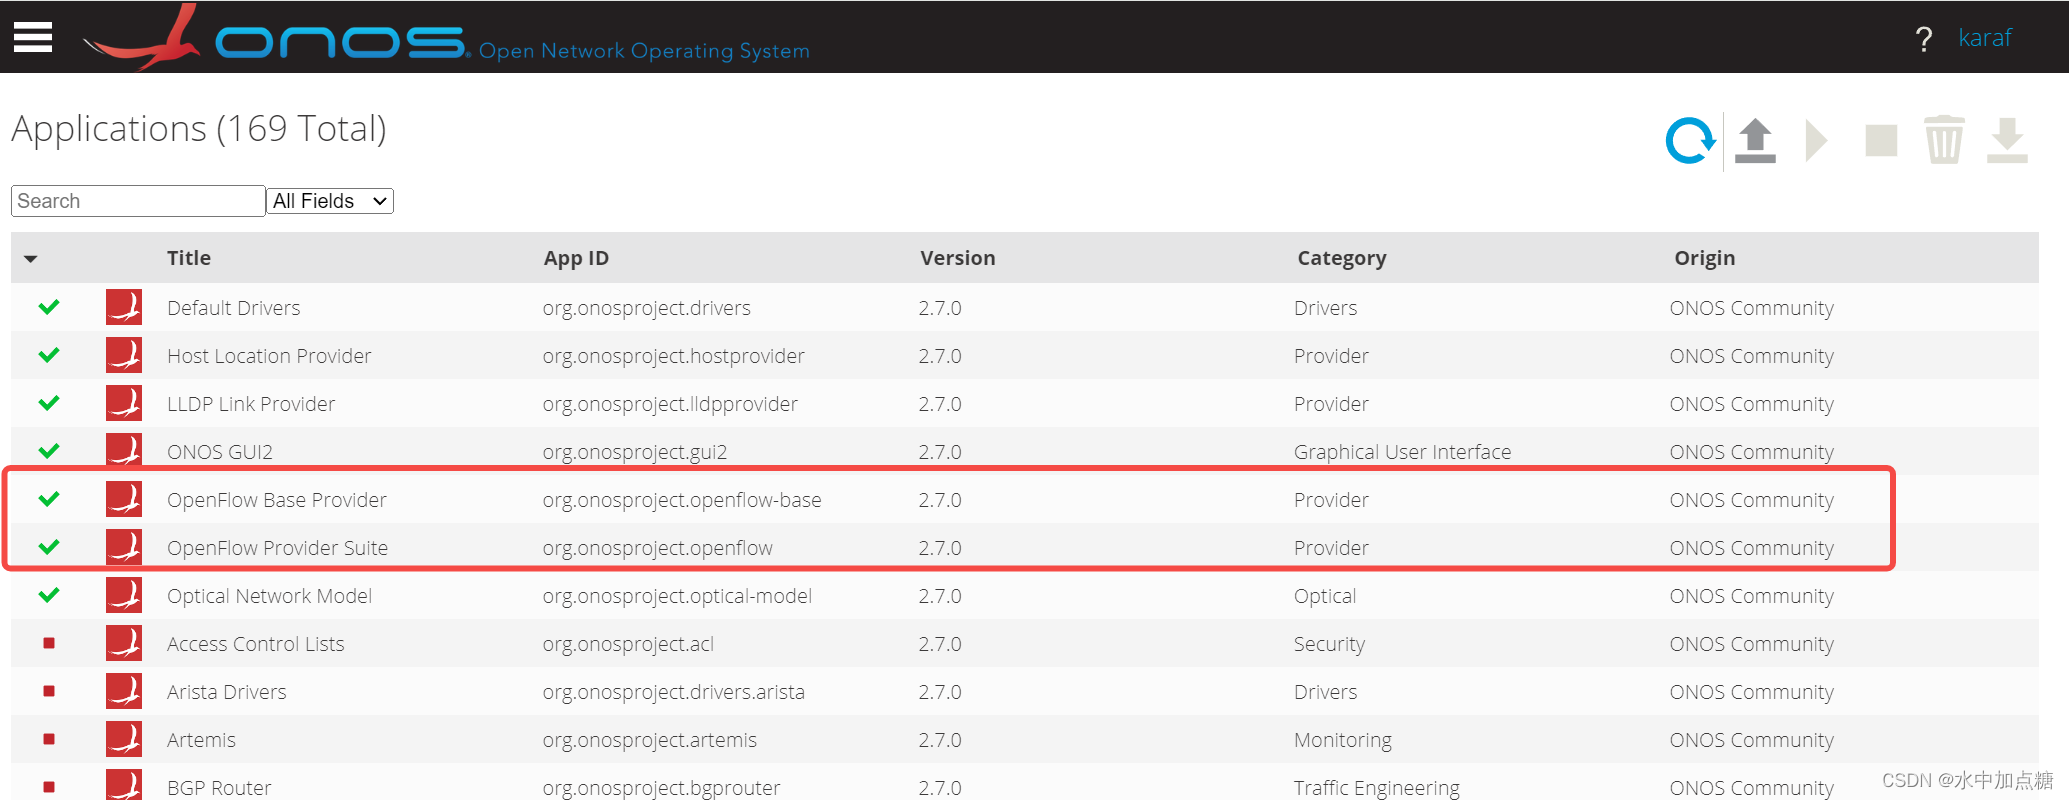
Task: Select LLDP Link Provider row title
Action: [251, 404]
